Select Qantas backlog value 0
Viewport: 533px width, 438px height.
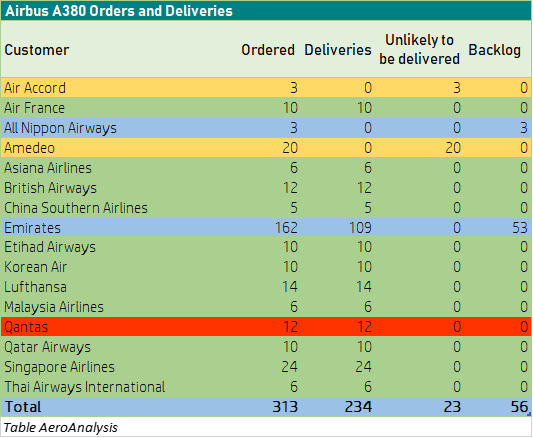pos(524,327)
